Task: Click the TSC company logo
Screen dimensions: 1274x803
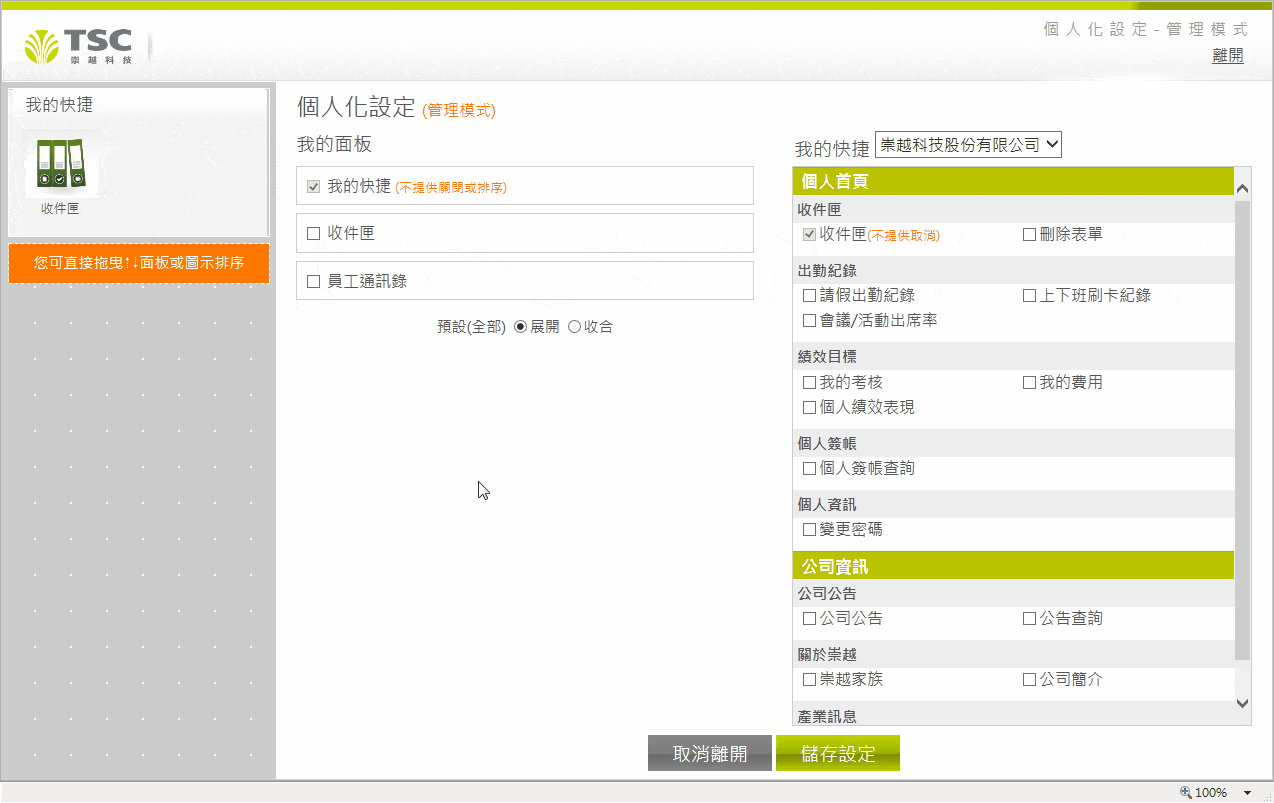Action: (80, 45)
